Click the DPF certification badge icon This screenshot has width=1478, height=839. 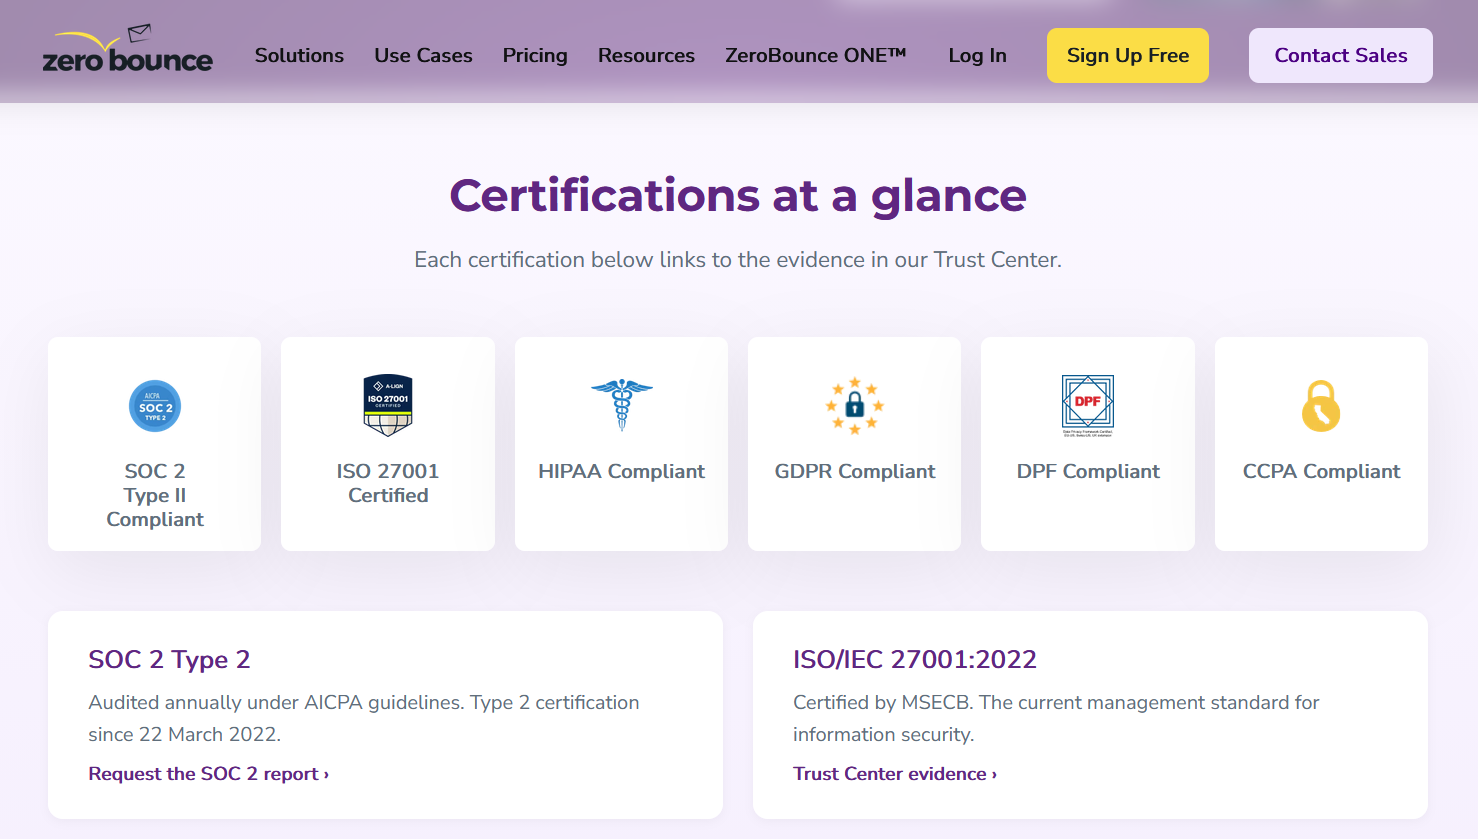pos(1088,405)
